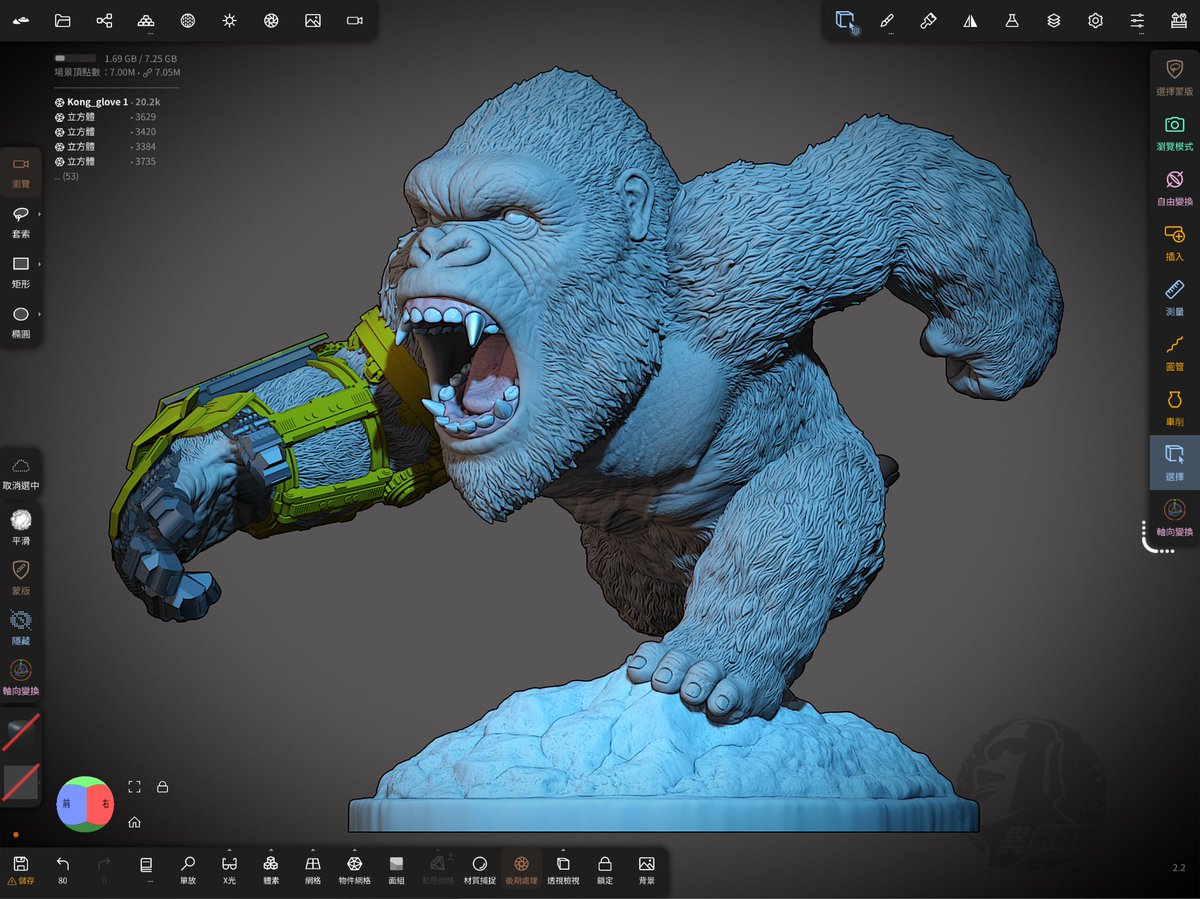Image resolution: width=1200 pixels, height=899 pixels.
Task: Toggle 網格 grid display
Action: pyautogui.click(x=313, y=869)
